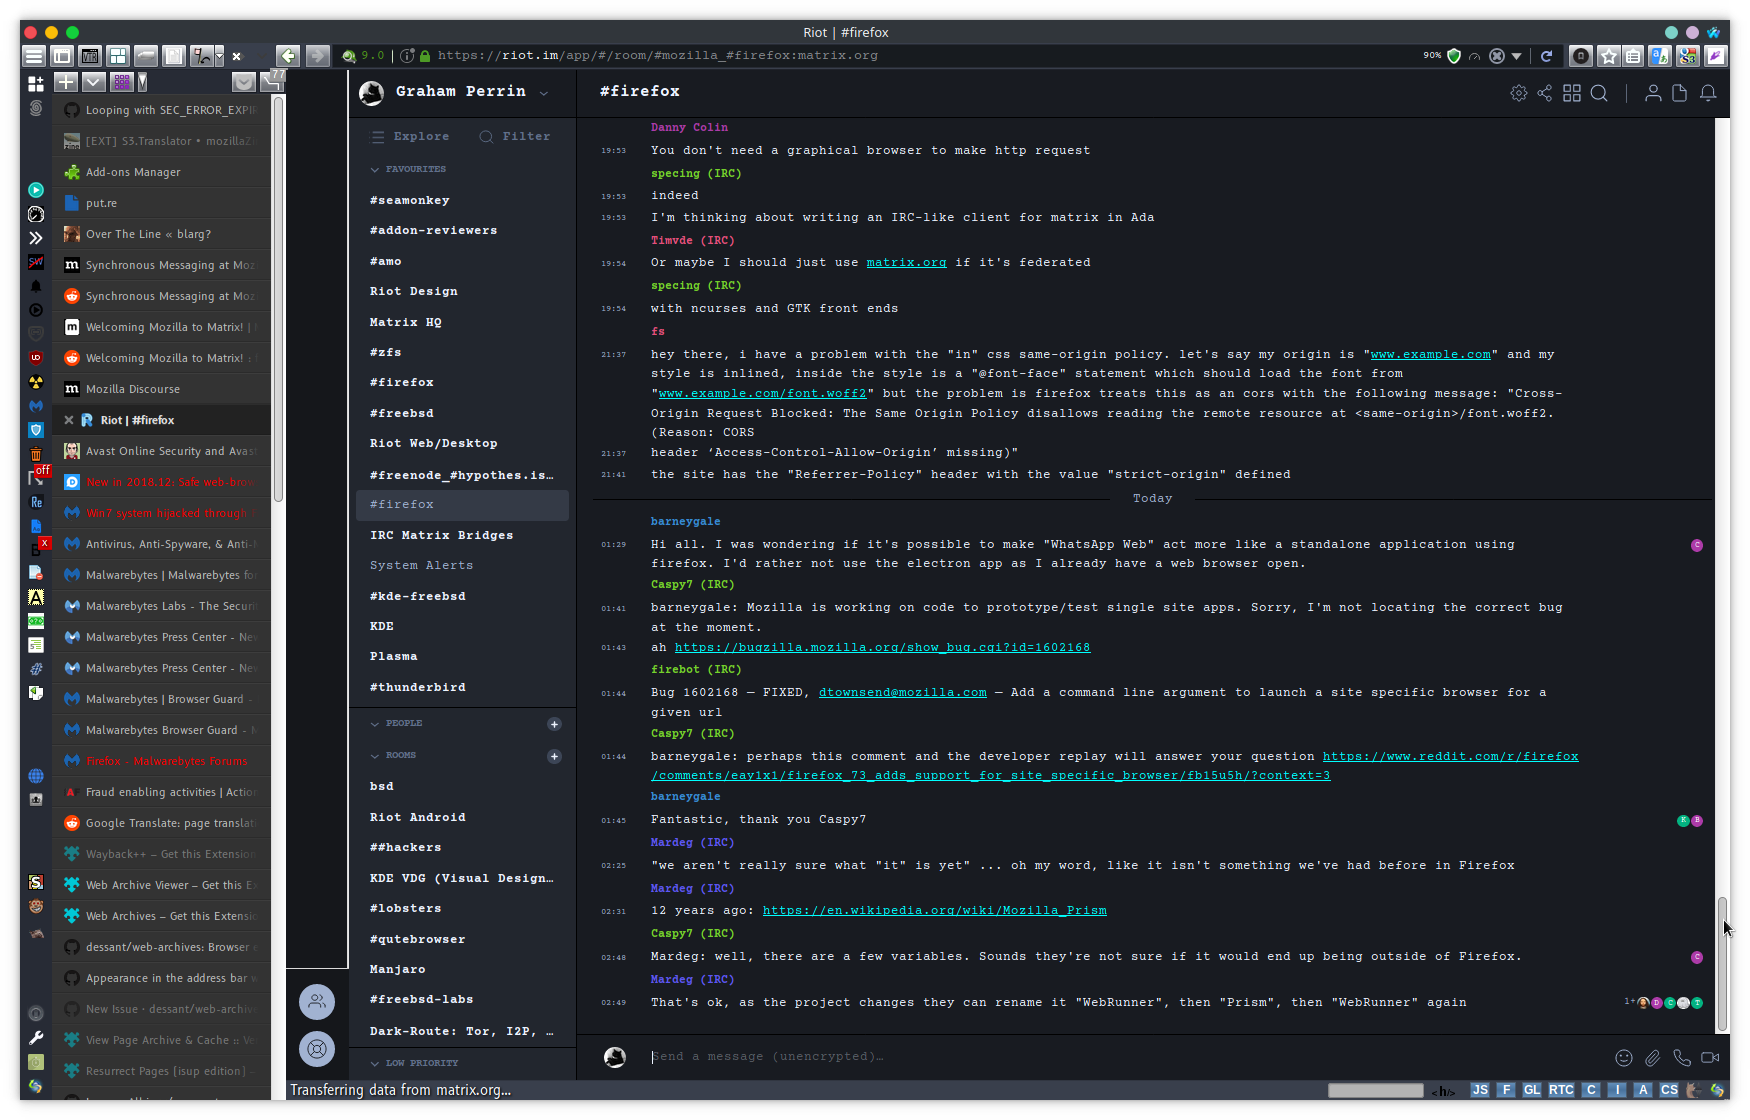Open the purple tab groups grid icon

[x=122, y=82]
